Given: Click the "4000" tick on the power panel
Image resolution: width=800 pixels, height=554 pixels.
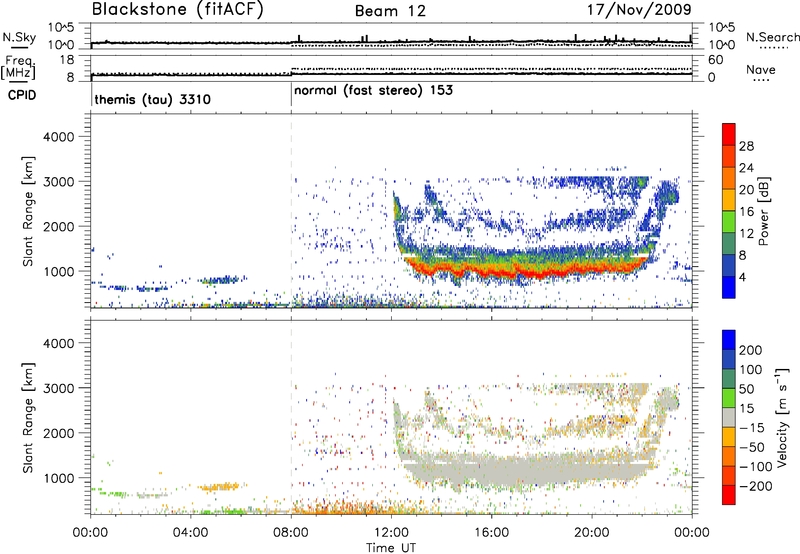Looking at the screenshot, I should pos(58,137).
